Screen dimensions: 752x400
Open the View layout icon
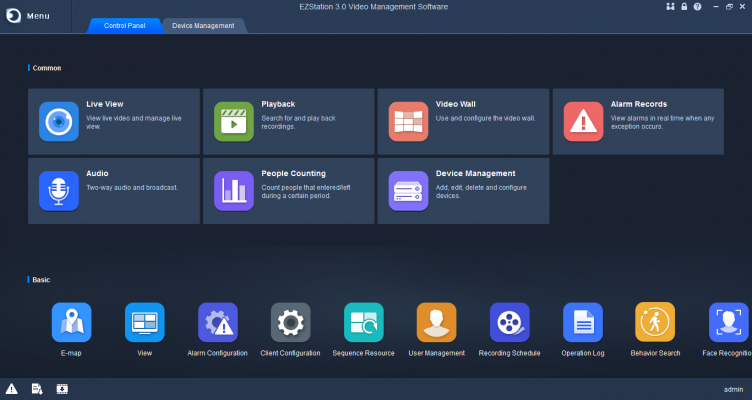click(144, 322)
